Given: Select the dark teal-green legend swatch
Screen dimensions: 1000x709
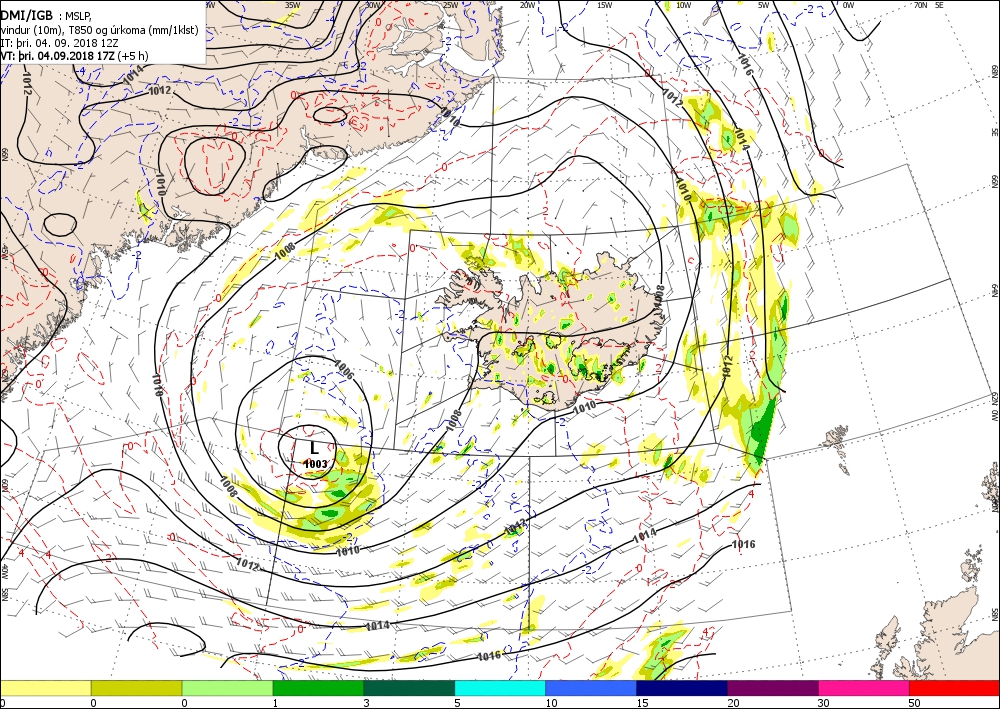Looking at the screenshot, I should pyautogui.click(x=409, y=687).
